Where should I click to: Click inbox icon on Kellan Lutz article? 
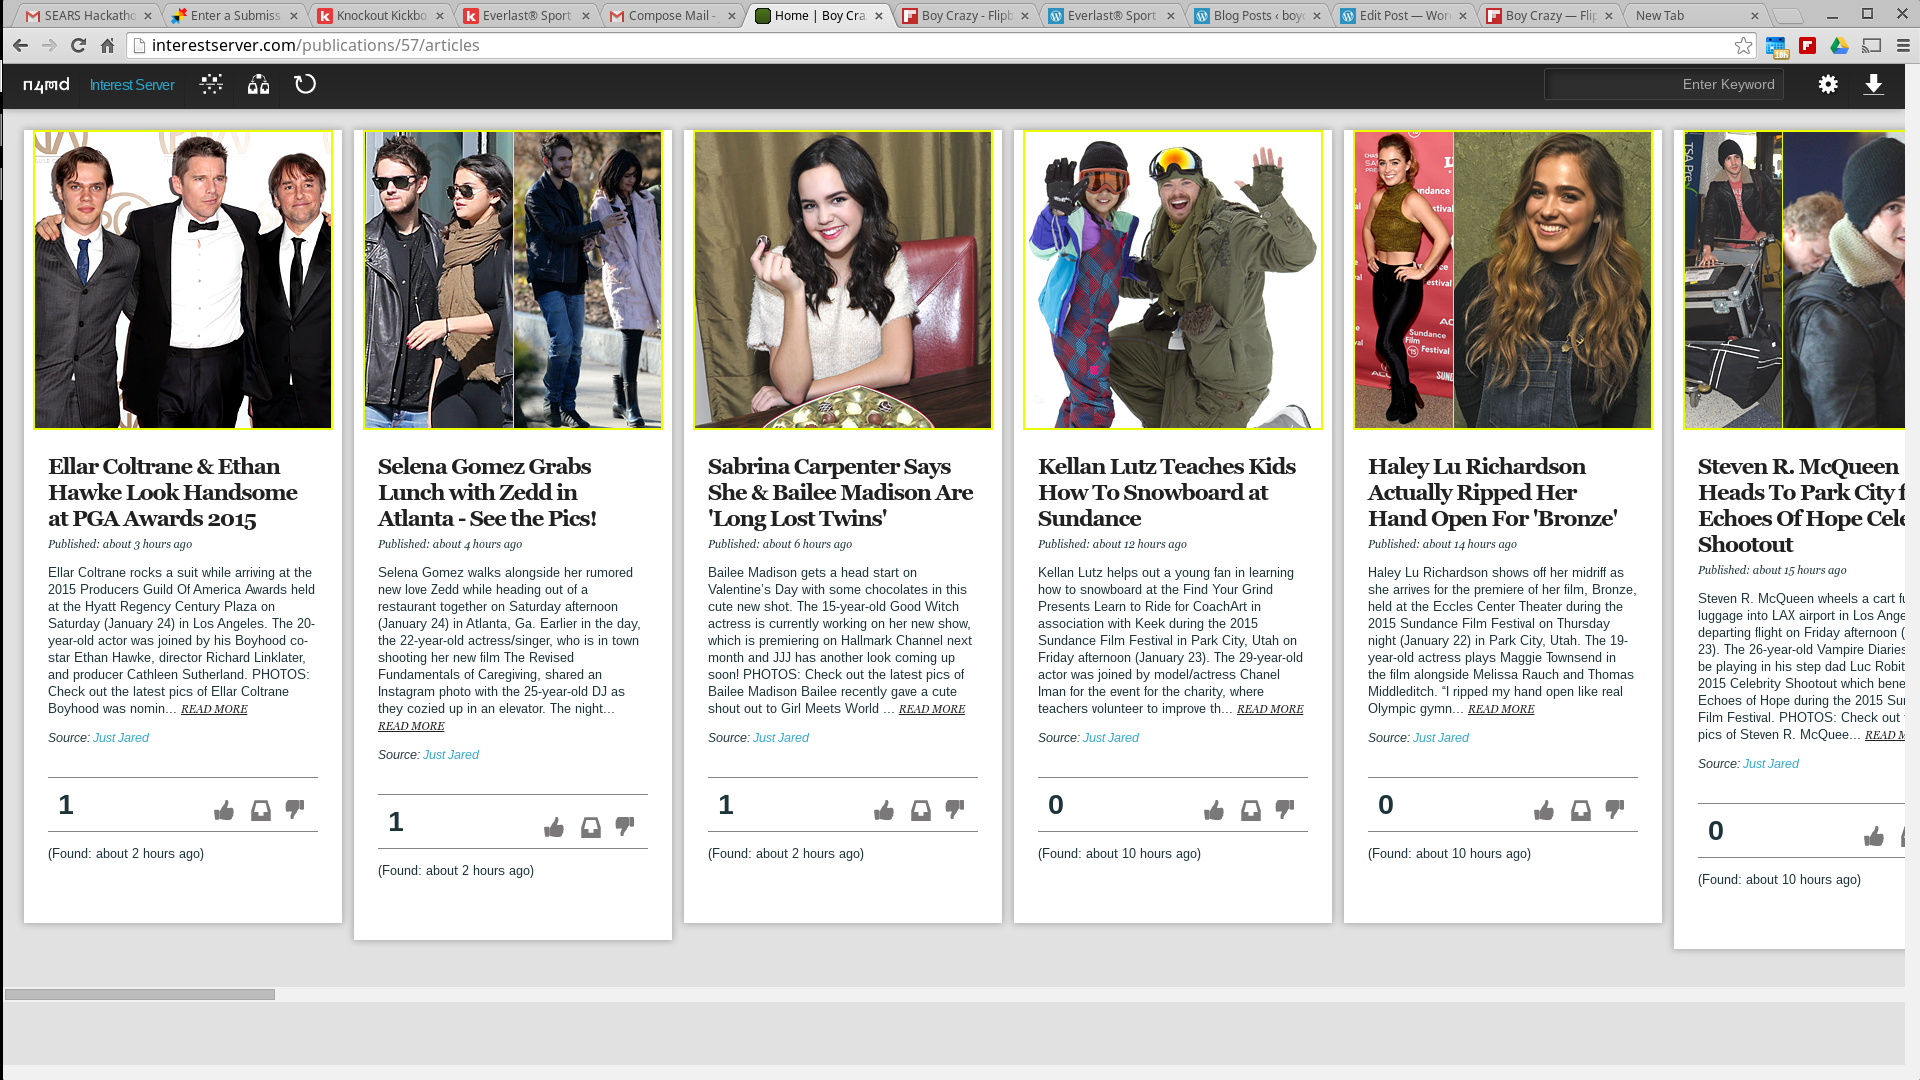click(1251, 810)
